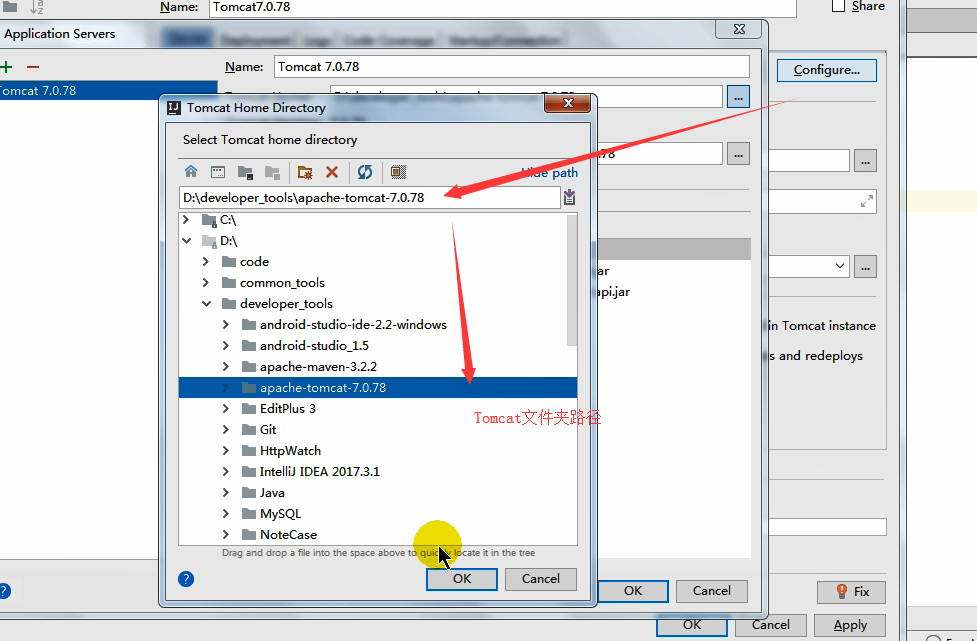Expand the apache-maven-3.2.2 folder
The height and width of the screenshot is (641, 977).
[x=226, y=366]
